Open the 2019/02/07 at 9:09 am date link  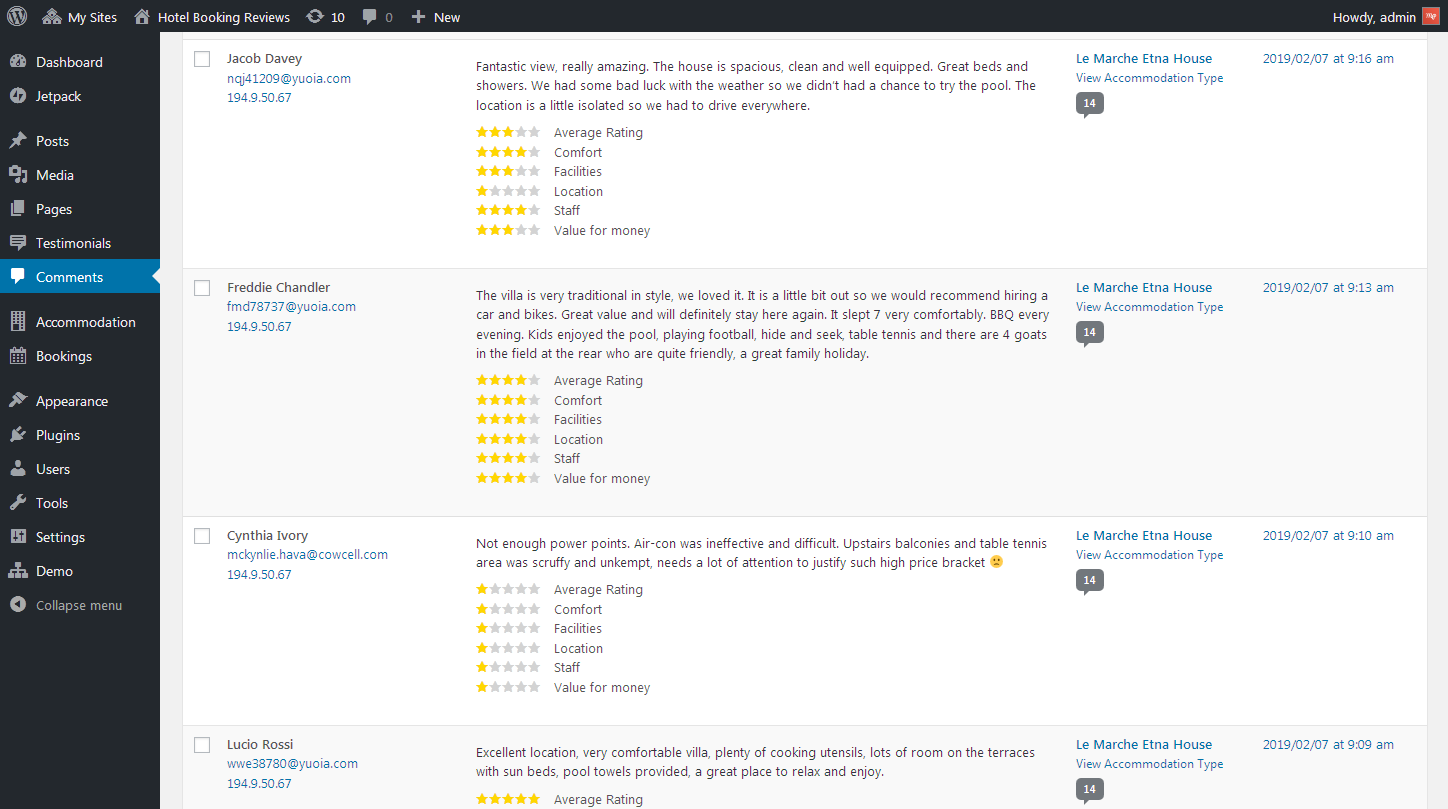coord(1328,745)
